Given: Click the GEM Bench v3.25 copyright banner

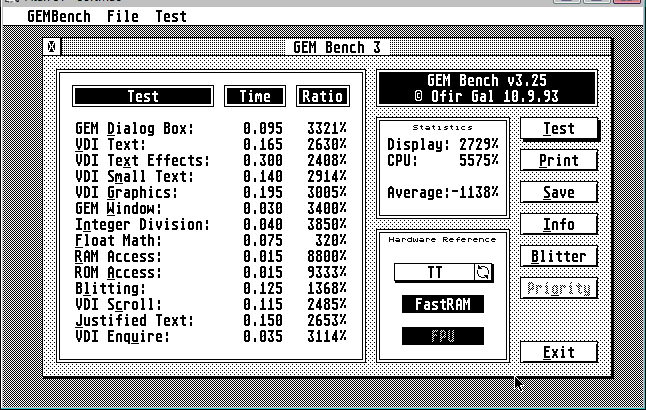Looking at the screenshot, I should click(x=487, y=88).
